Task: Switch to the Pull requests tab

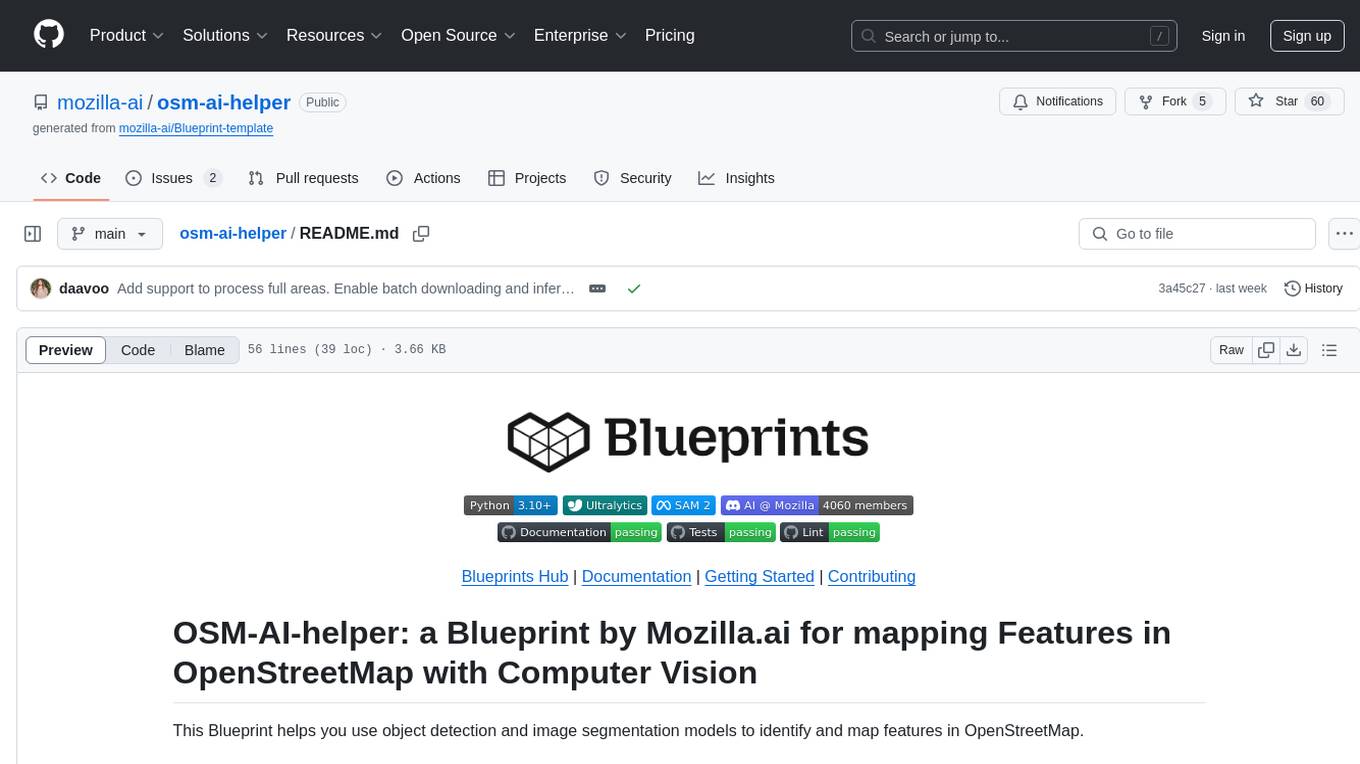Action: pos(303,178)
